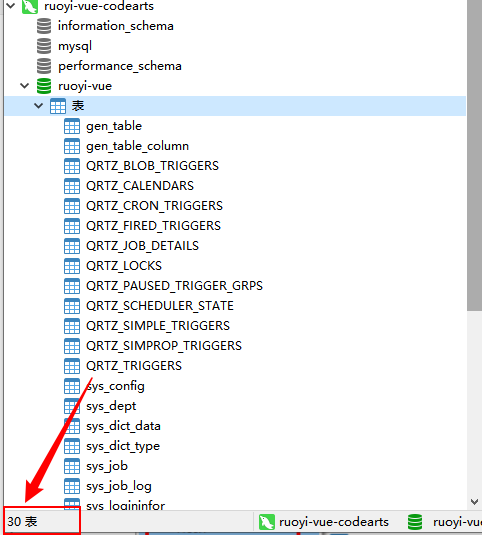Click the QRTZ_TRIGGERS table icon
Screen dimensions: 482x535
[x=72, y=366]
